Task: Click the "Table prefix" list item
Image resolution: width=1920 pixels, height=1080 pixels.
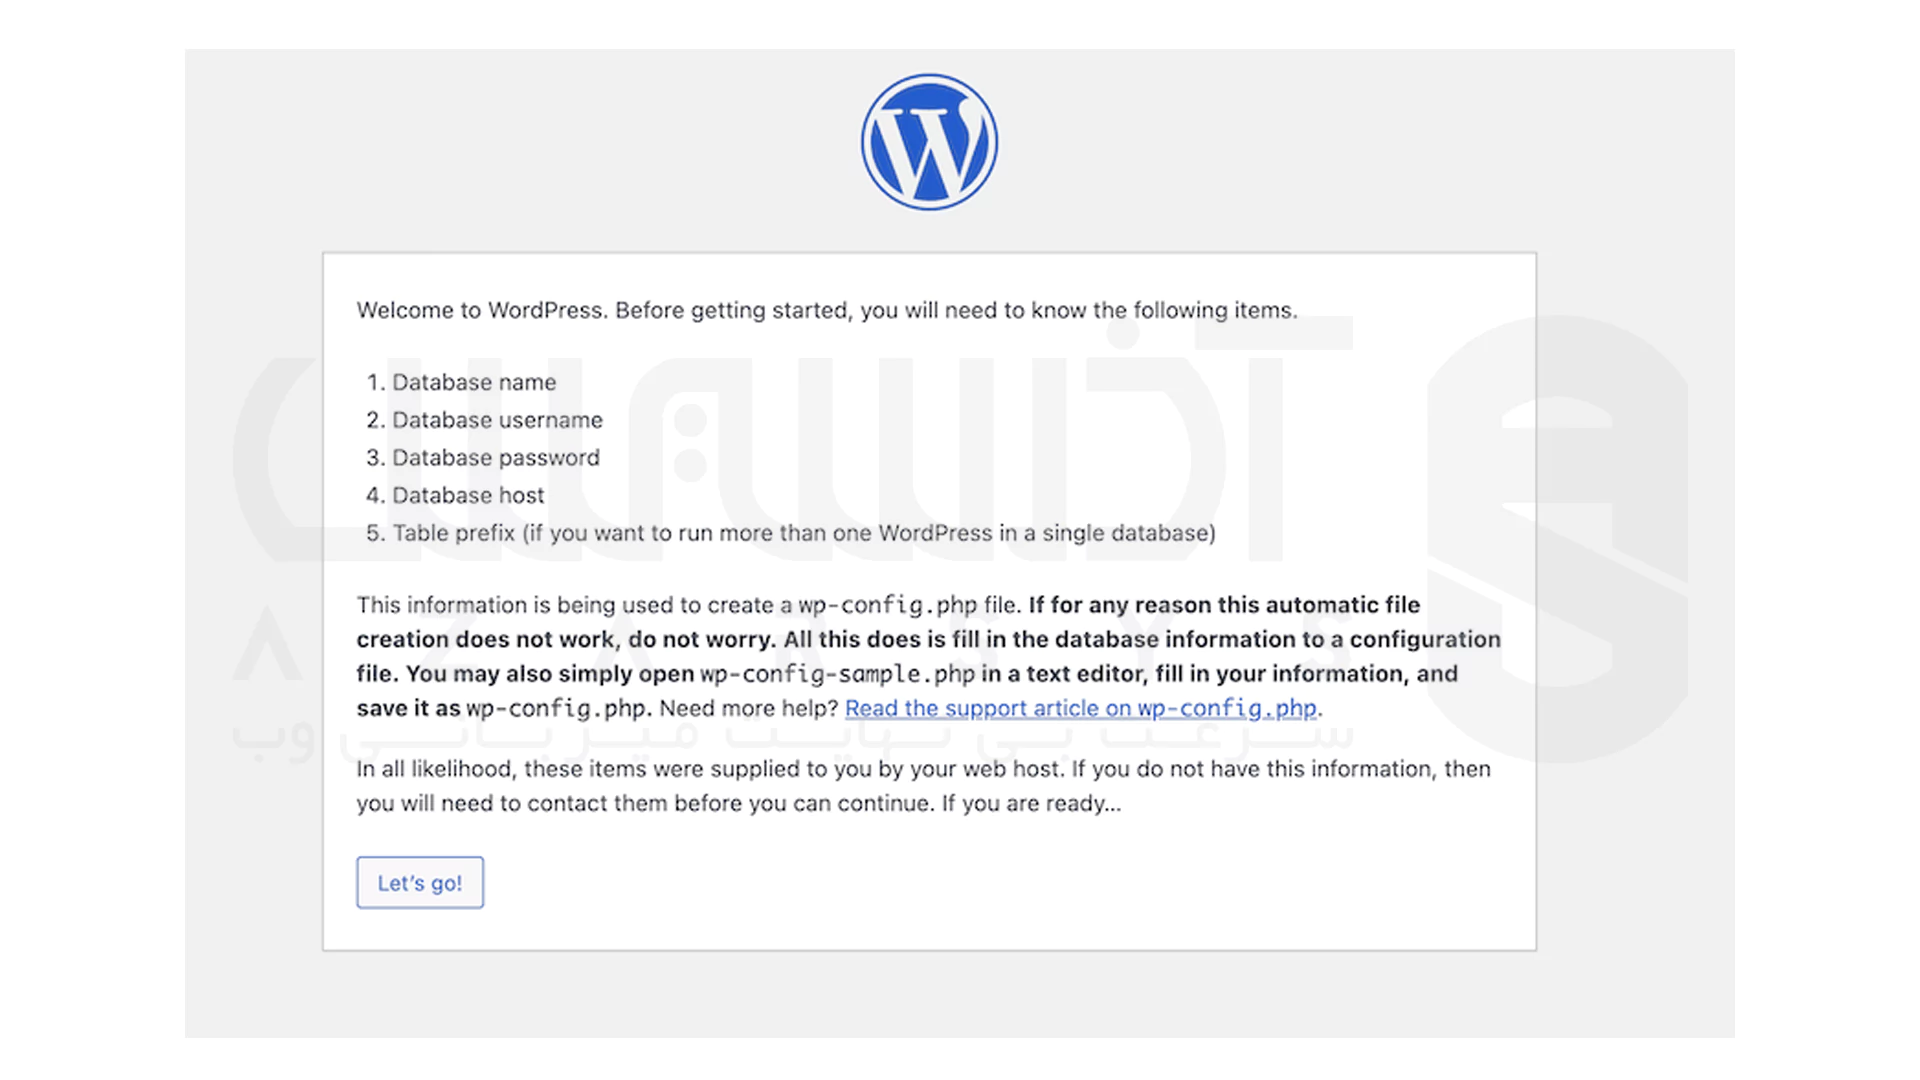Action: pyautogui.click(x=803, y=533)
